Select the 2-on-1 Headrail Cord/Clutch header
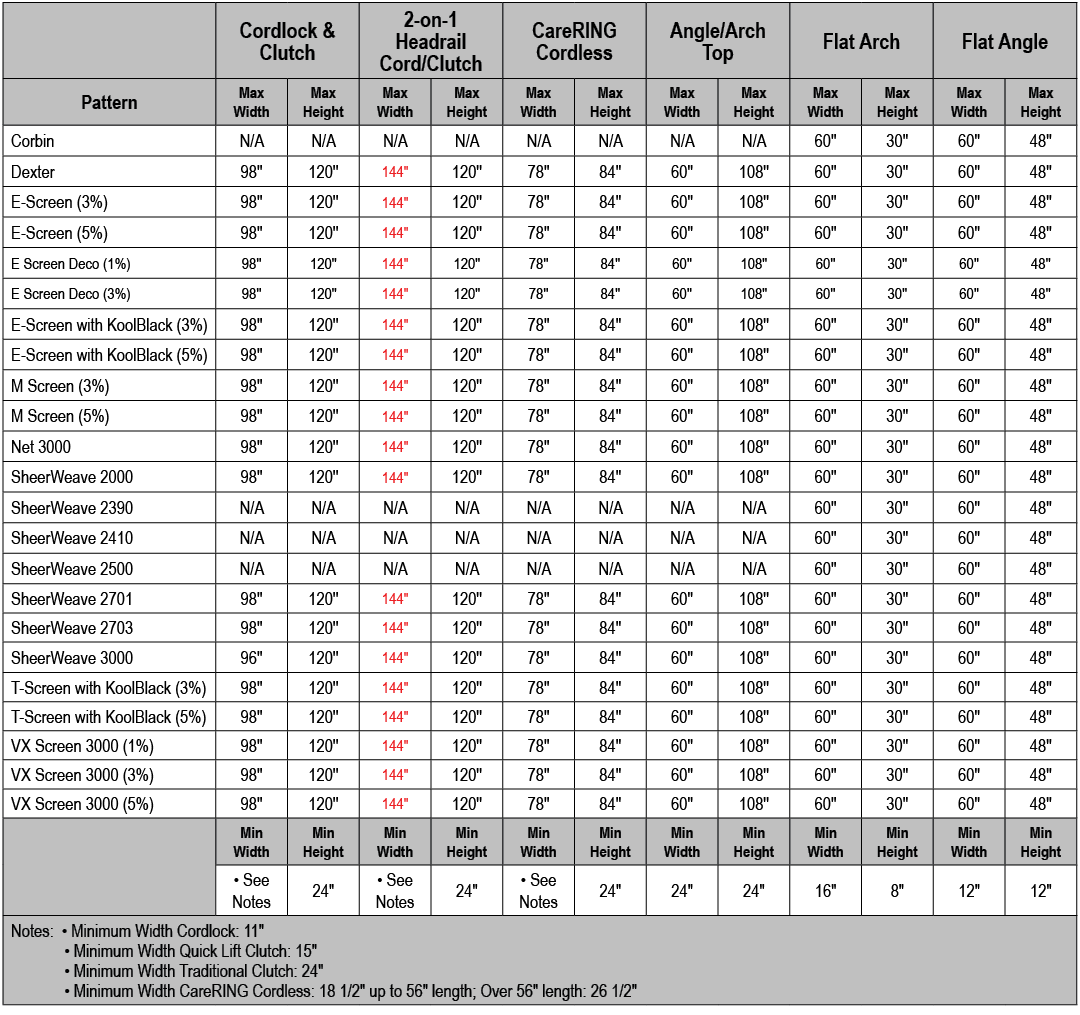This screenshot has width=1080, height=1015. click(431, 41)
